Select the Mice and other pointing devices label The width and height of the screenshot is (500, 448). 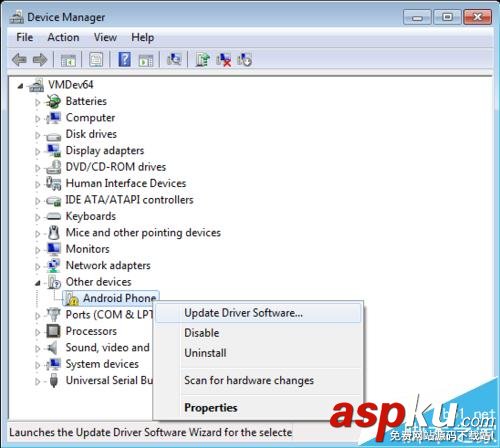(143, 232)
